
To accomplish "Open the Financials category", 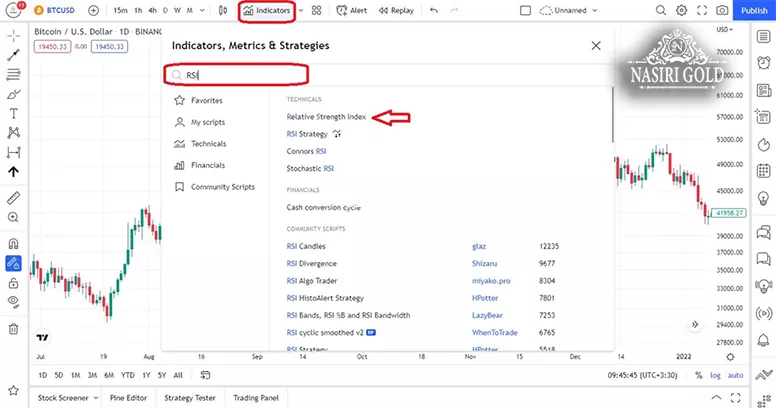I will coord(199,165).
